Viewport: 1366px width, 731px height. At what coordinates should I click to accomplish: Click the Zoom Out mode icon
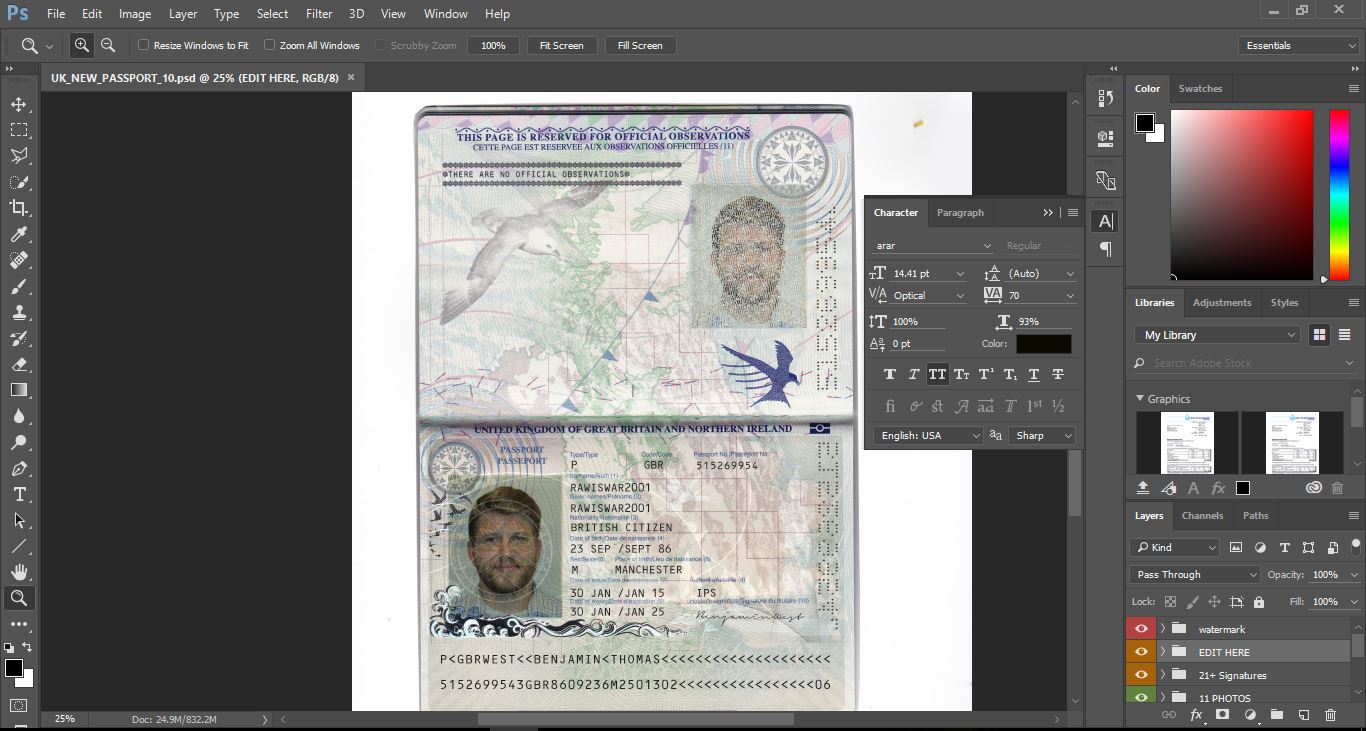108,45
